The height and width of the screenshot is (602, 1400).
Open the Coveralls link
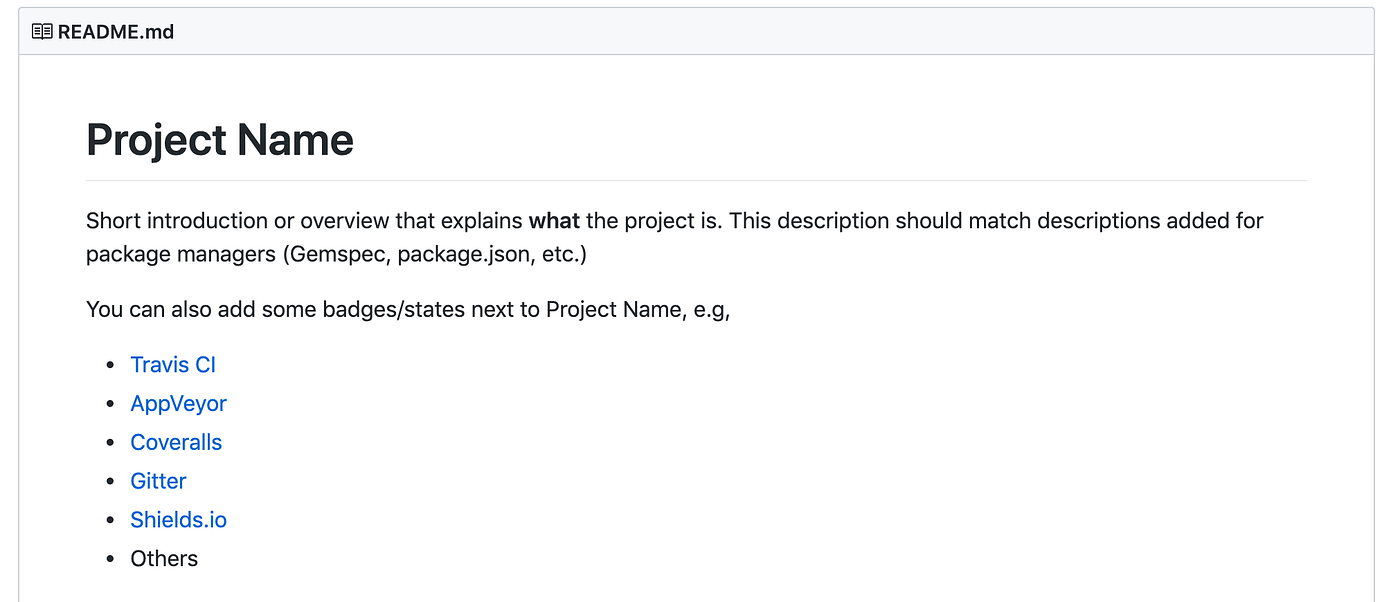(176, 443)
